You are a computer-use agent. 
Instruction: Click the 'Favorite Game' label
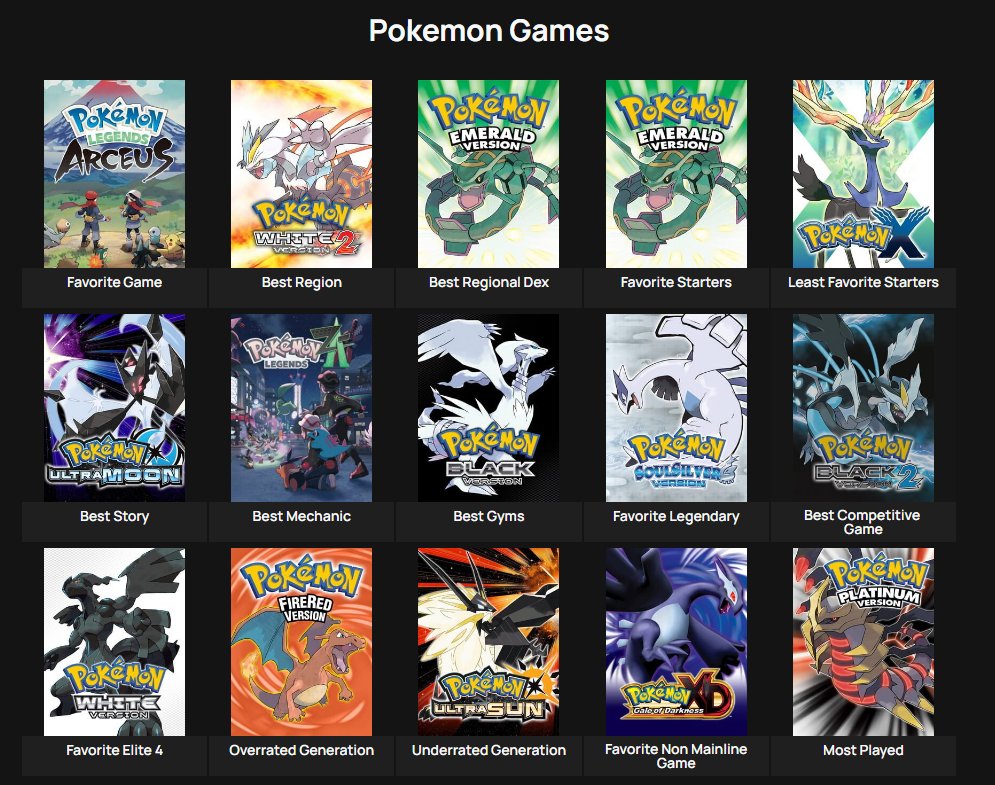pyautogui.click(x=114, y=282)
